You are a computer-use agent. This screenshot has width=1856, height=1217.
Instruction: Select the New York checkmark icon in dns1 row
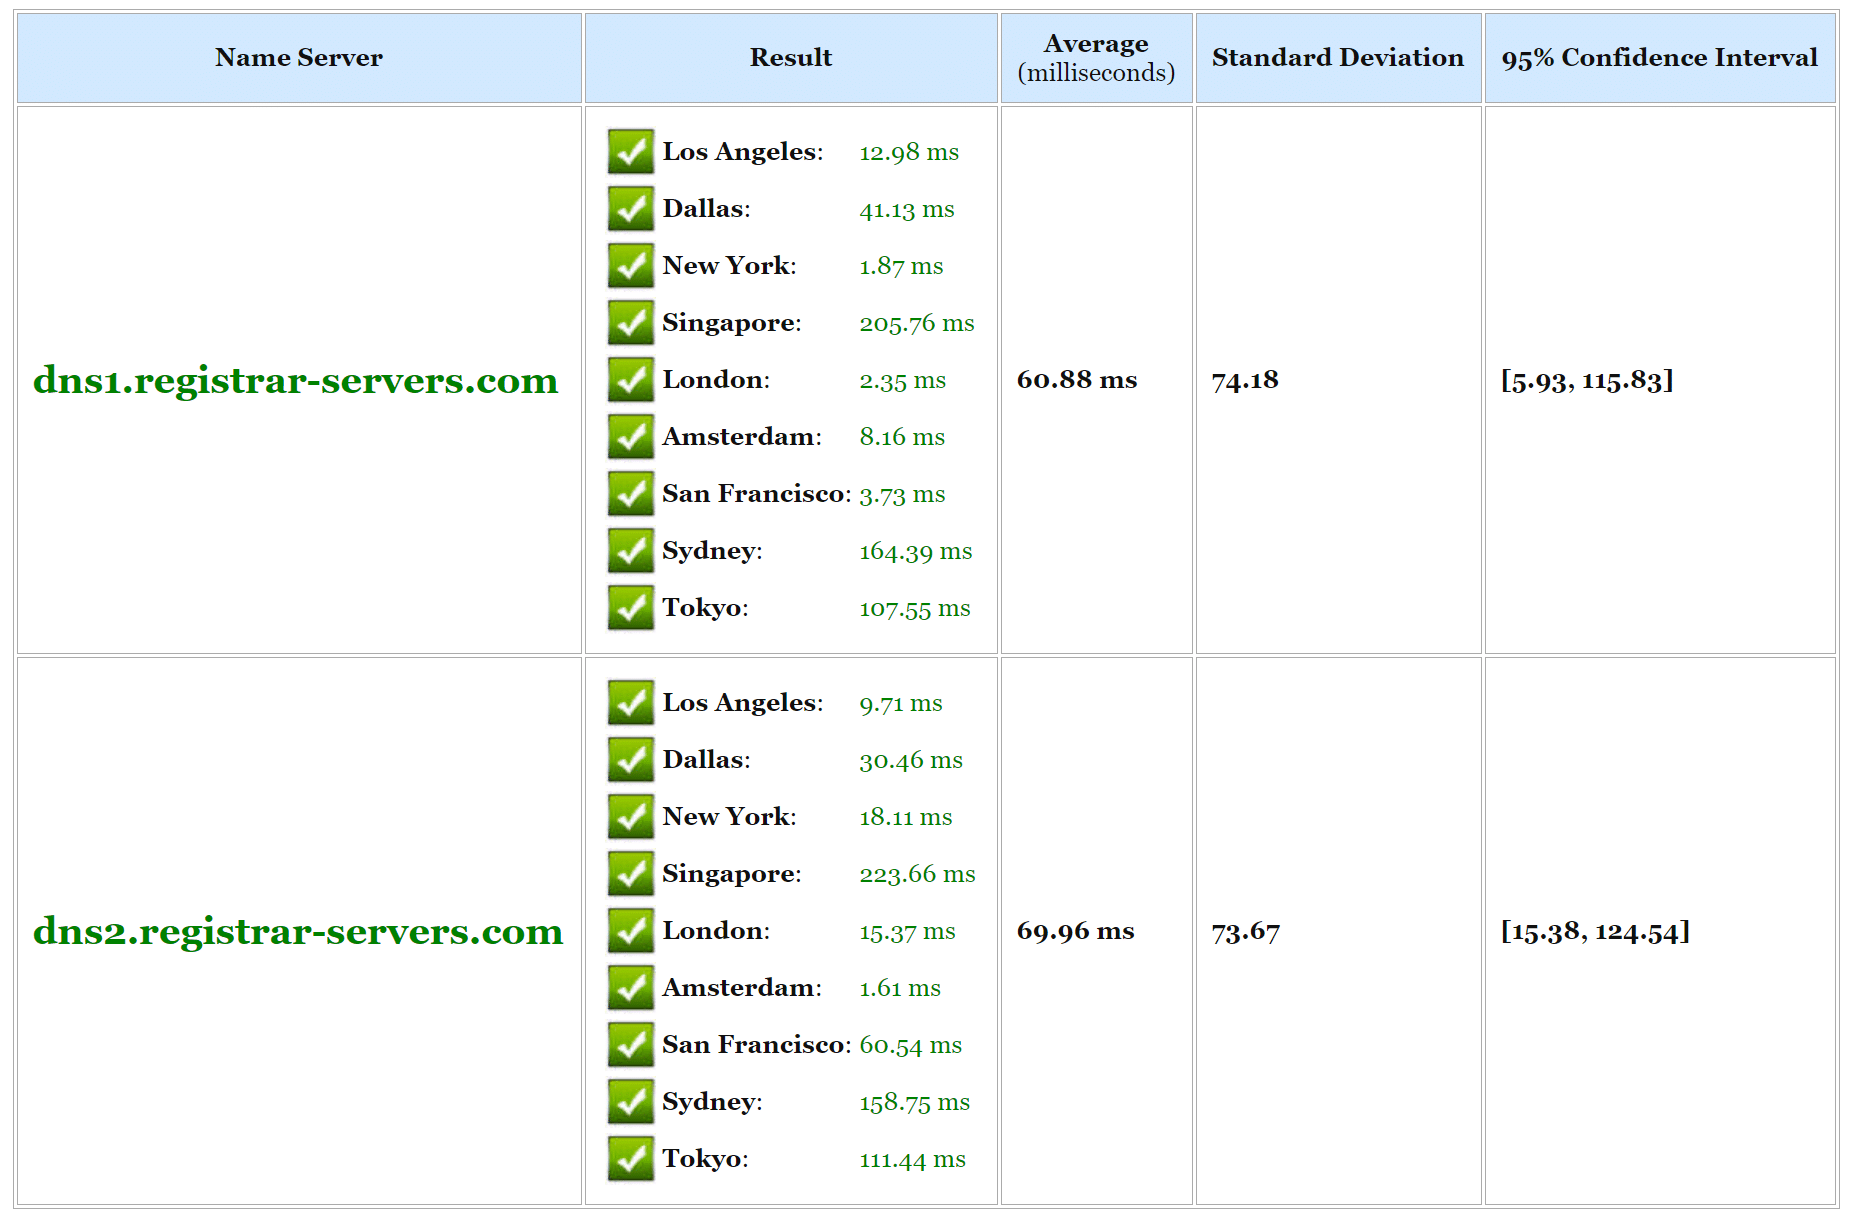point(630,265)
